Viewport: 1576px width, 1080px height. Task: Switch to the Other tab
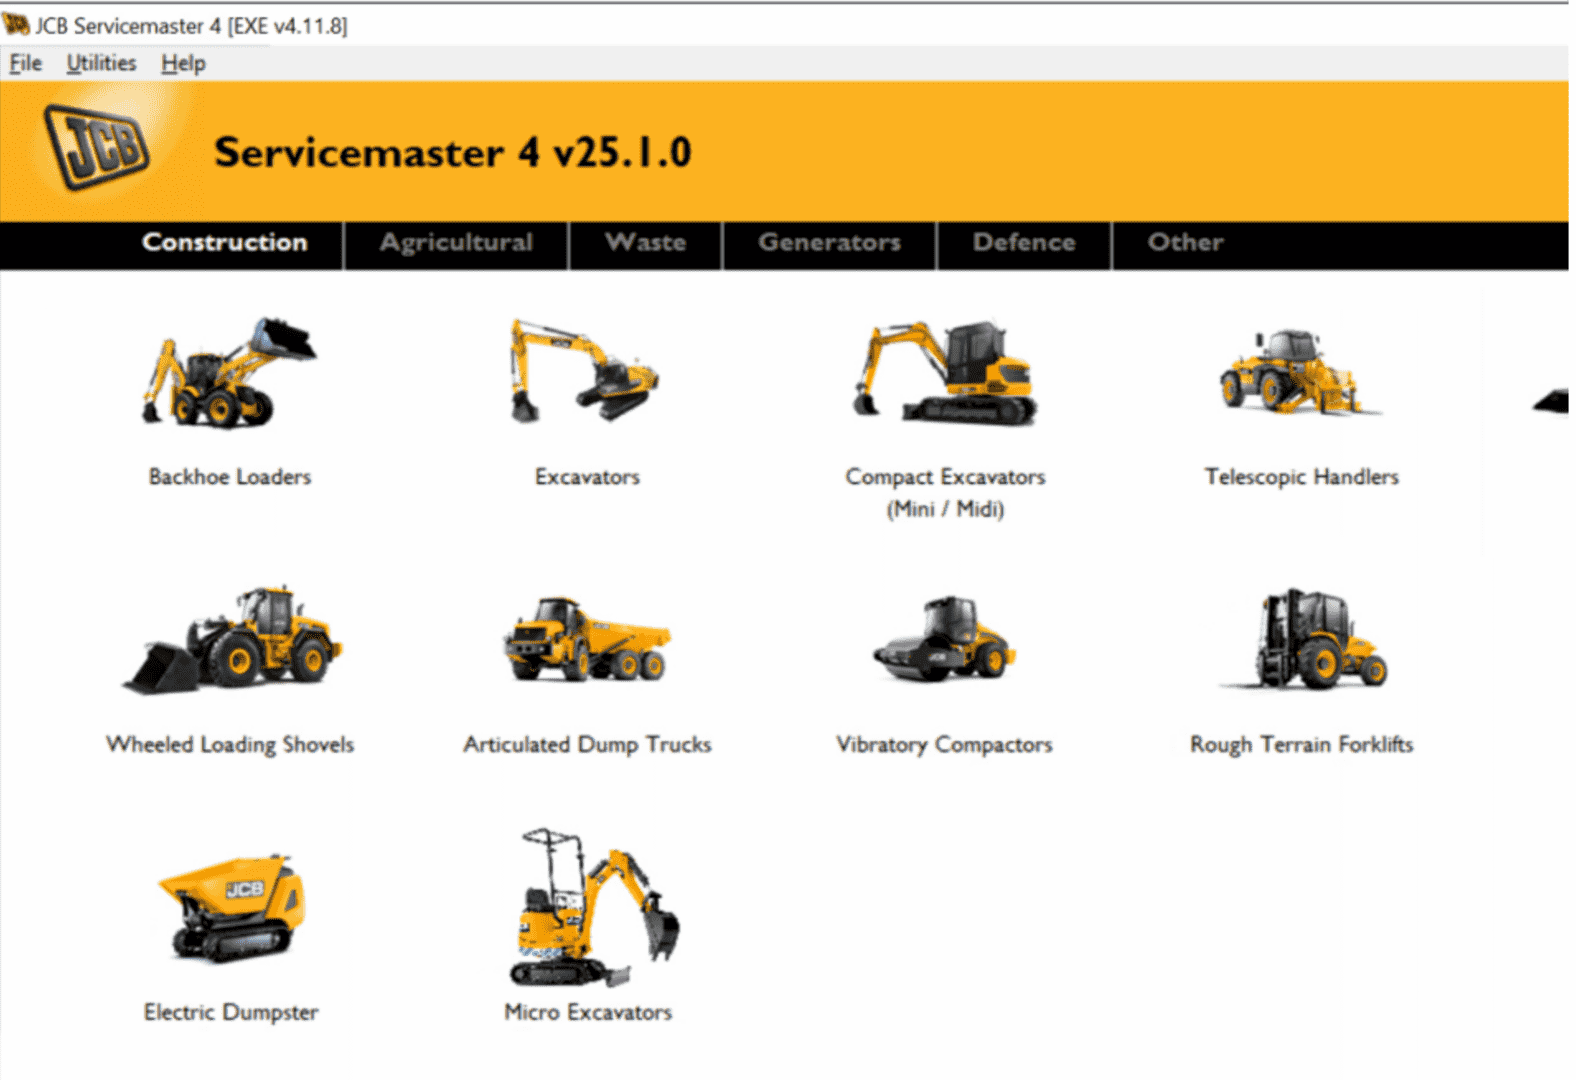pos(1185,243)
